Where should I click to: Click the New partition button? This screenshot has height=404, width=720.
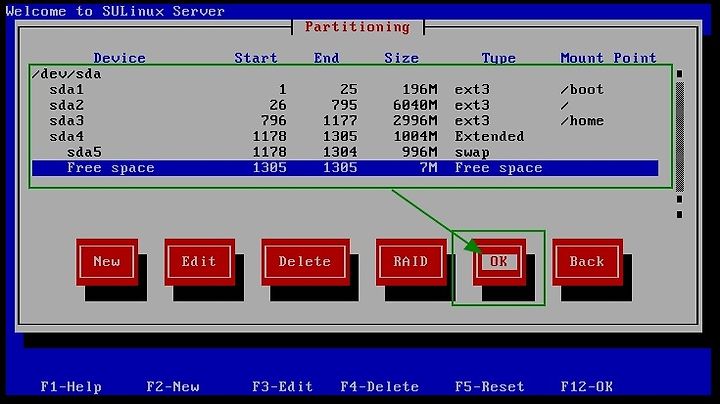[107, 262]
